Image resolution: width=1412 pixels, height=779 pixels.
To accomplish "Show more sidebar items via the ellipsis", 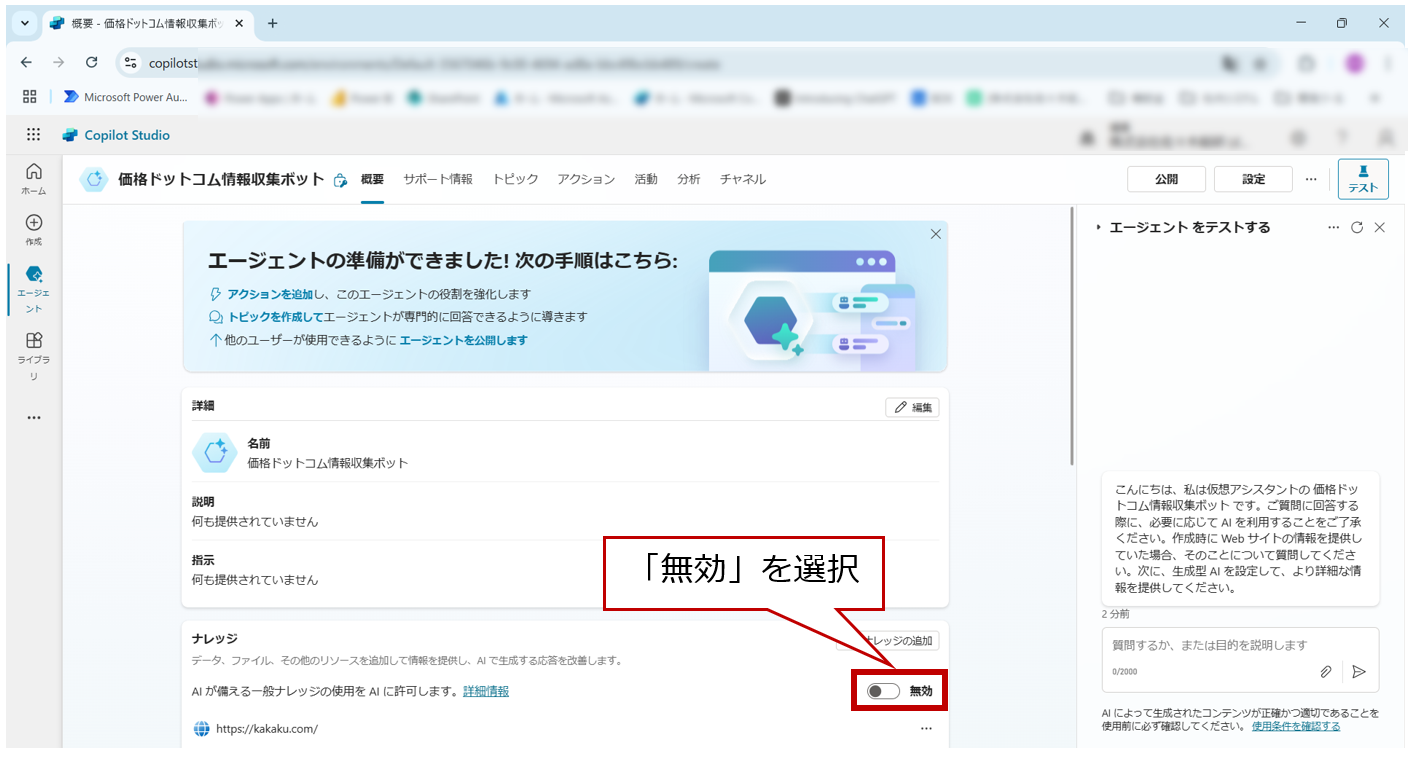I will coord(34,417).
